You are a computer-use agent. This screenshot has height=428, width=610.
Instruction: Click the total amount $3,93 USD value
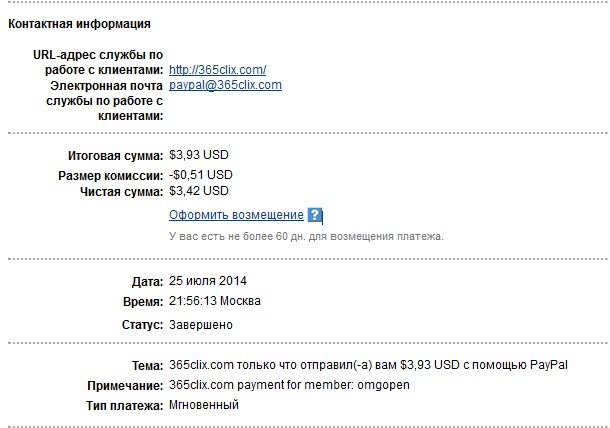click(199, 157)
